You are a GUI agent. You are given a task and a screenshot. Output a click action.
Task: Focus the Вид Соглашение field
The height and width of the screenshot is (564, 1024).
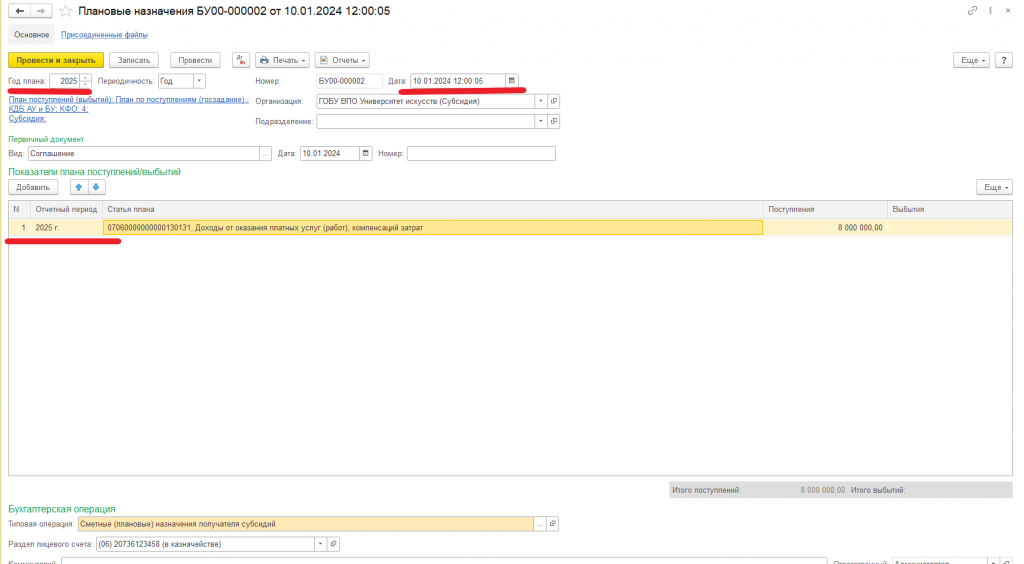pyautogui.click(x=144, y=153)
